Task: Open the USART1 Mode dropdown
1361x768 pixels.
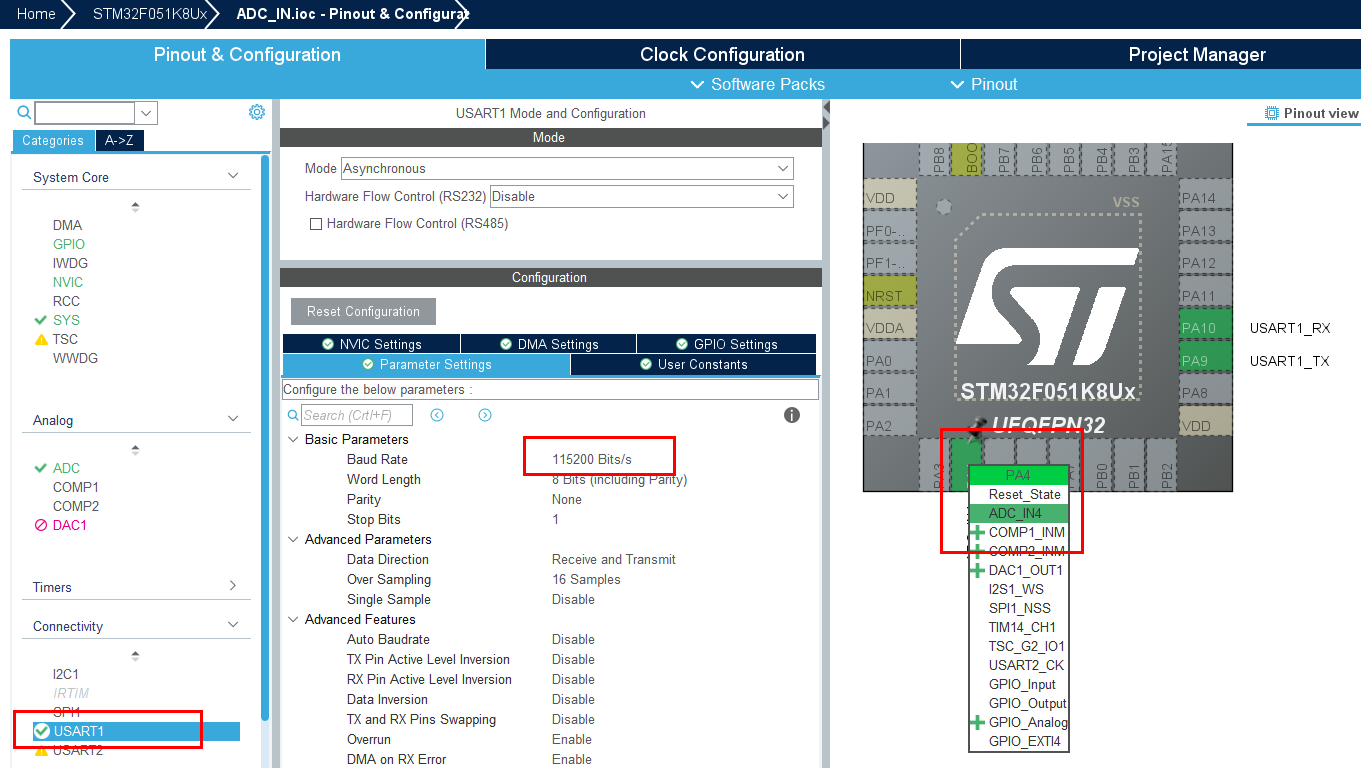Action: point(567,169)
